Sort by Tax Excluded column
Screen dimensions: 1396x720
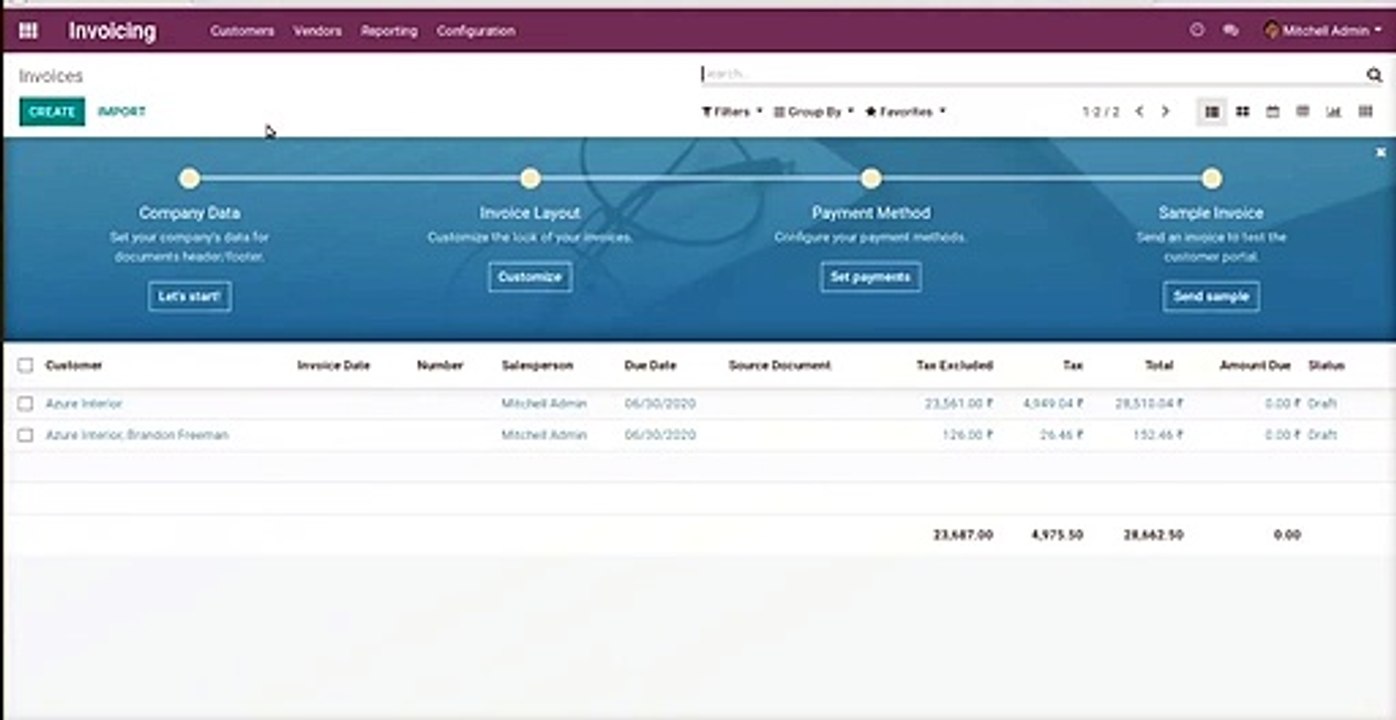pos(955,366)
